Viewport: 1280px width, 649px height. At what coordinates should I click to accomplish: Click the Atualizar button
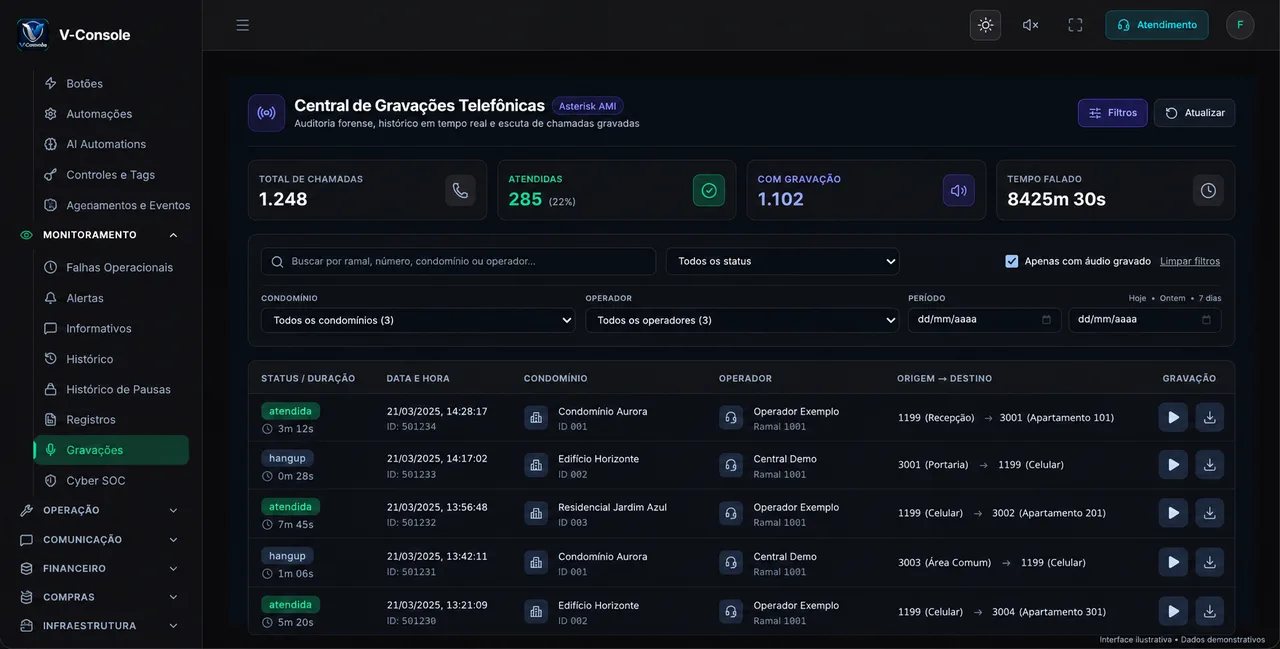tap(1194, 113)
